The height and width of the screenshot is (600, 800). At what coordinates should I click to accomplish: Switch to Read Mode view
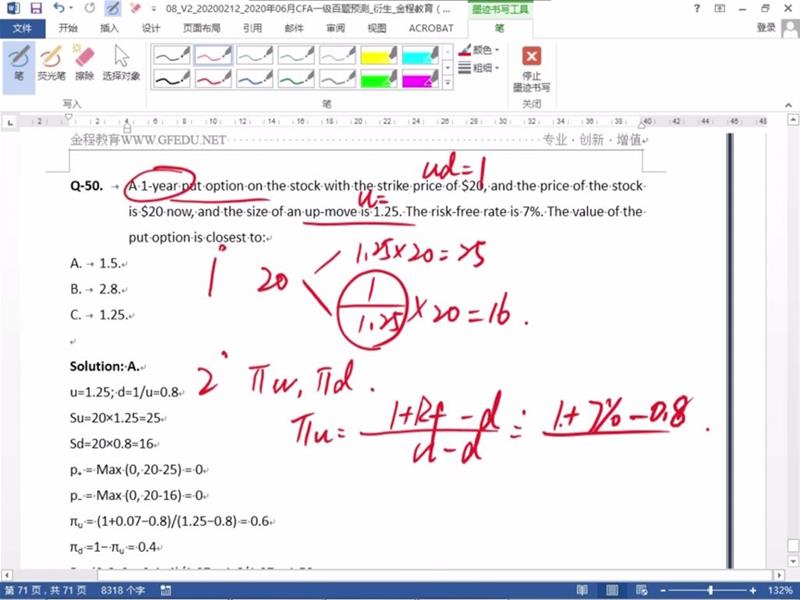tap(582, 590)
